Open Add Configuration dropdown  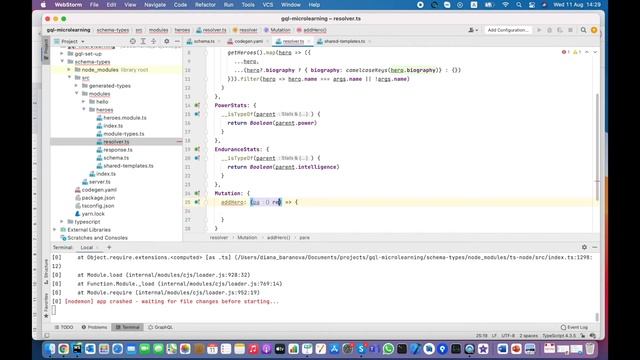click(x=508, y=30)
